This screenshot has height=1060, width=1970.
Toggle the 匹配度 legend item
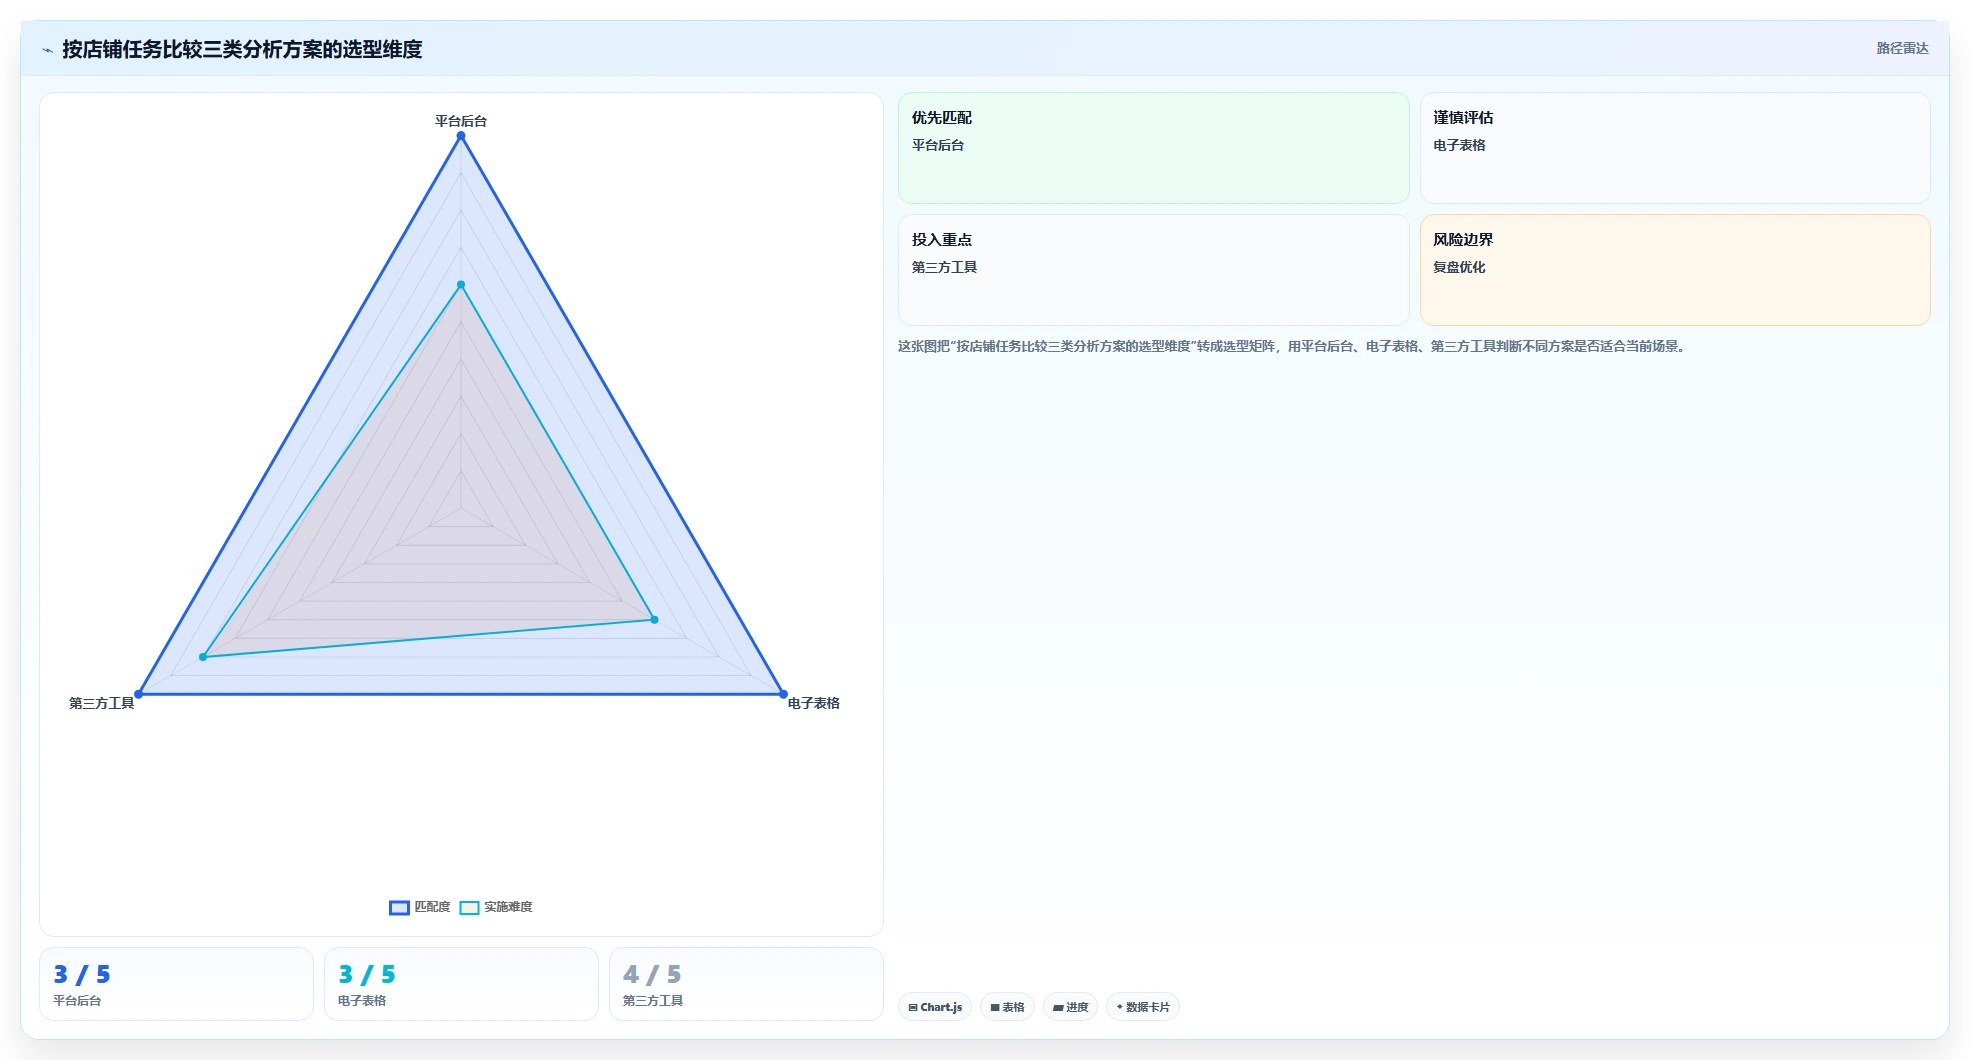(x=420, y=907)
